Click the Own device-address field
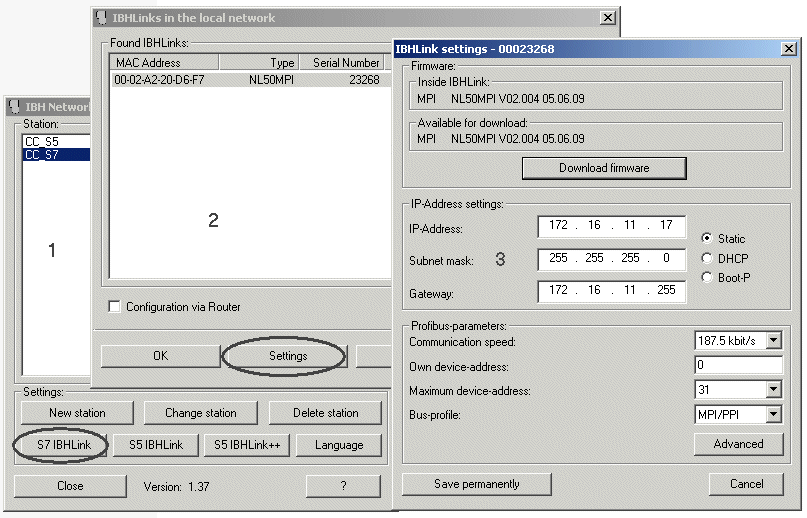807x518 pixels. pos(738,365)
